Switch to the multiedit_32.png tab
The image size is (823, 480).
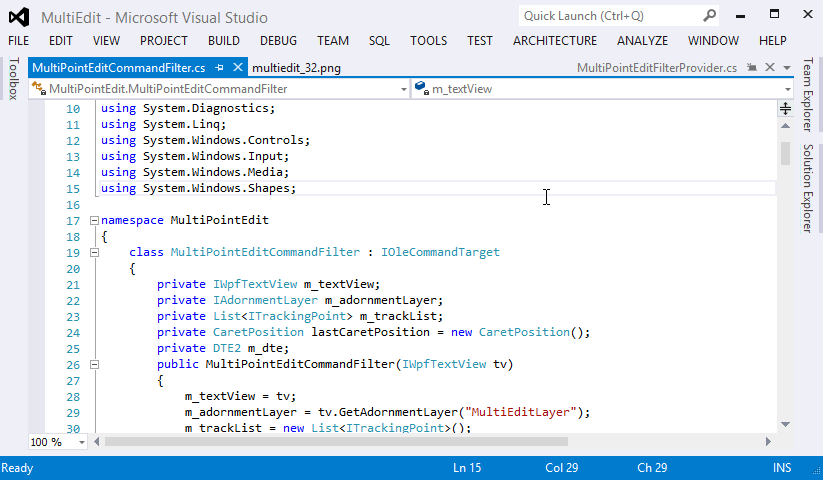(x=296, y=68)
